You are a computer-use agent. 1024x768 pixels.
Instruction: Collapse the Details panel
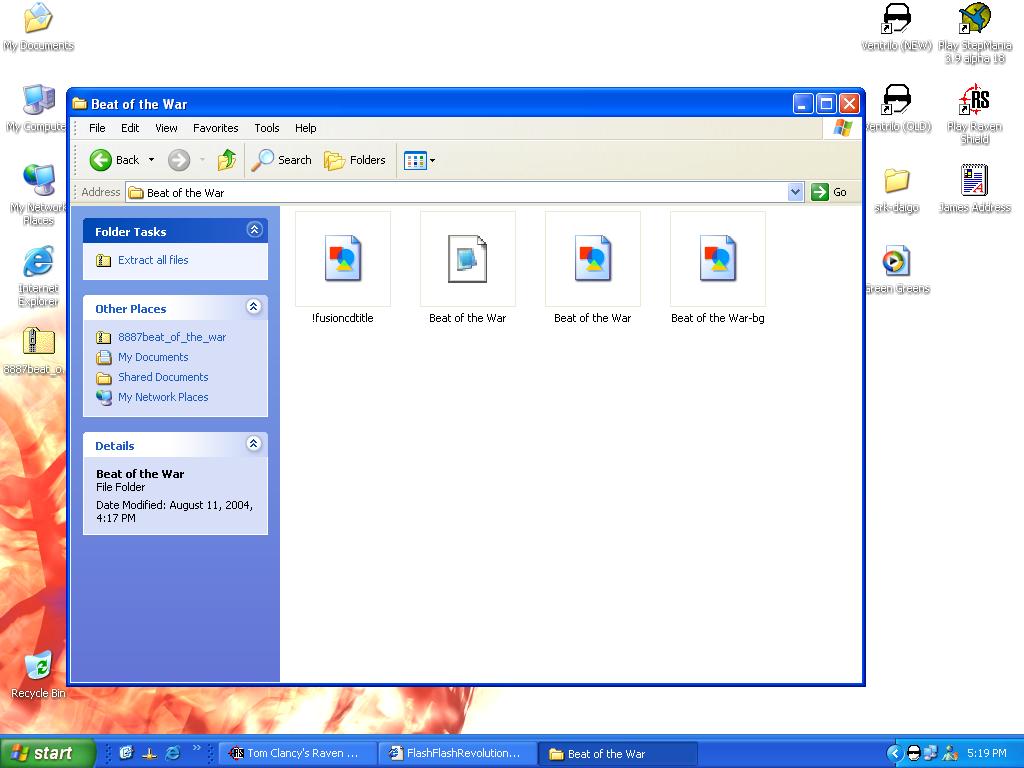(254, 444)
